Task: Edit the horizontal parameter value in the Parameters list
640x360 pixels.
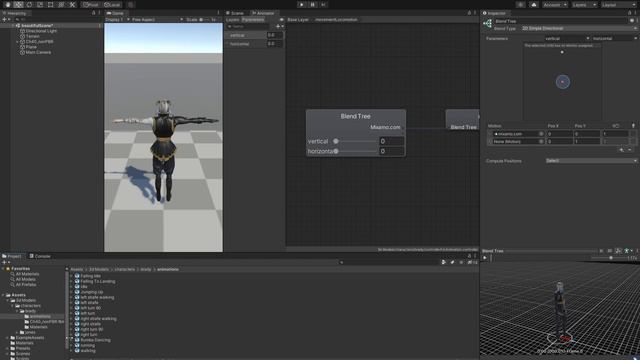Action: (x=274, y=44)
